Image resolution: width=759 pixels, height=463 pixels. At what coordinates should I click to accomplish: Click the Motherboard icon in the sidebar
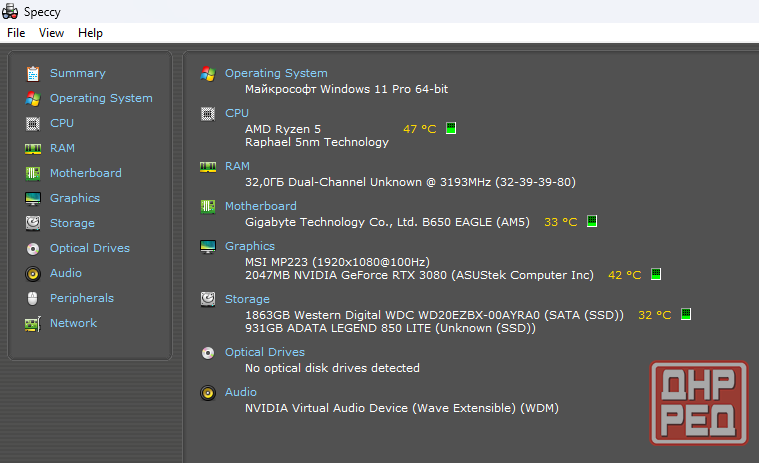33,173
